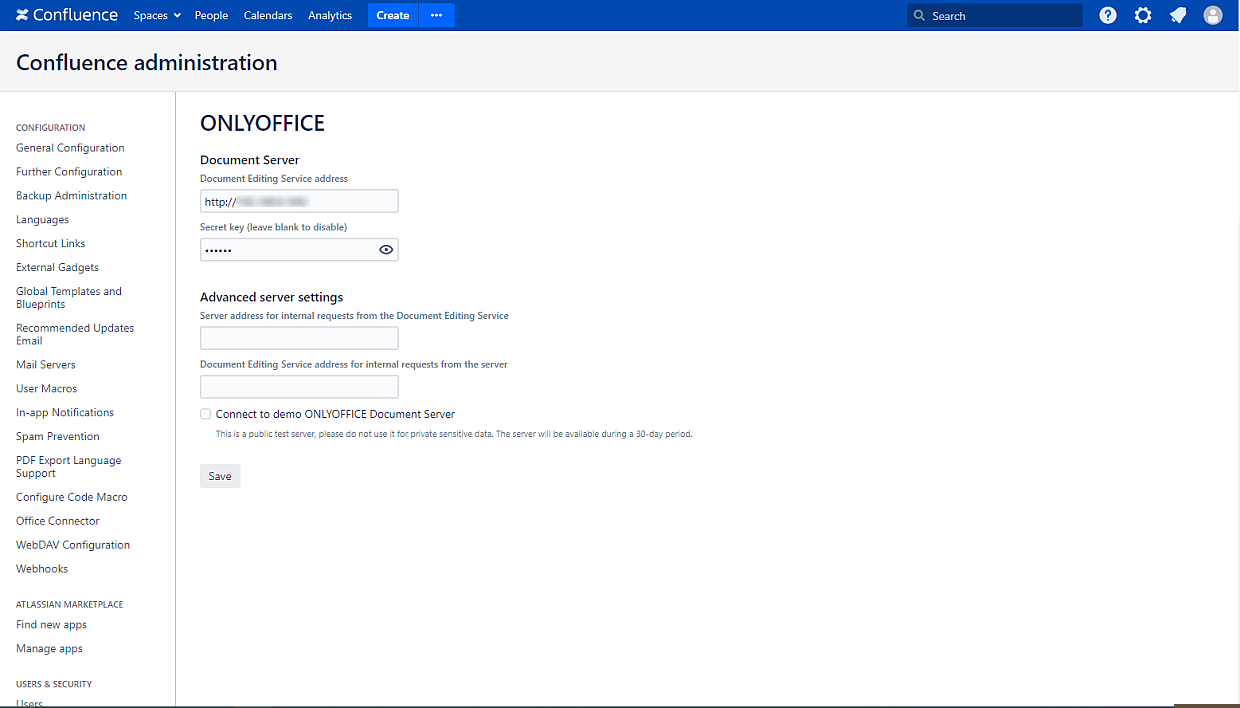The width and height of the screenshot is (1240, 708).
Task: Open Backup Administration
Action: 71,196
